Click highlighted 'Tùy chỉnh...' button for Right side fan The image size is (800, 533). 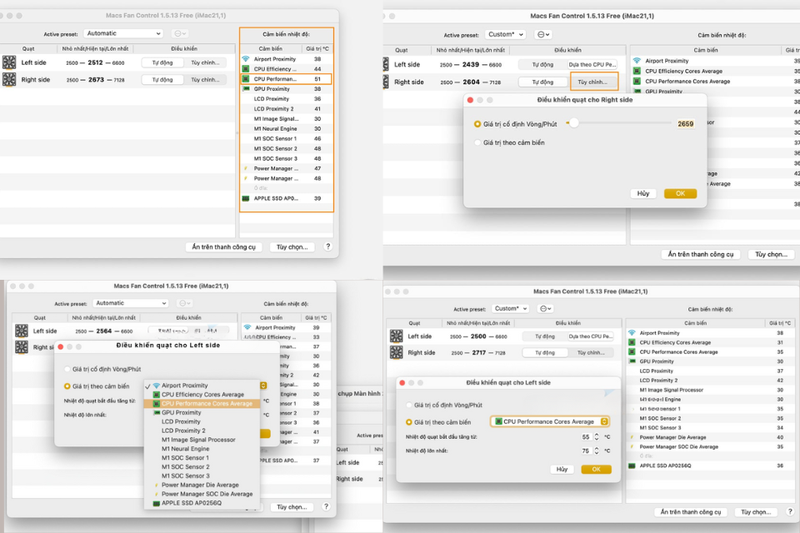(592, 82)
